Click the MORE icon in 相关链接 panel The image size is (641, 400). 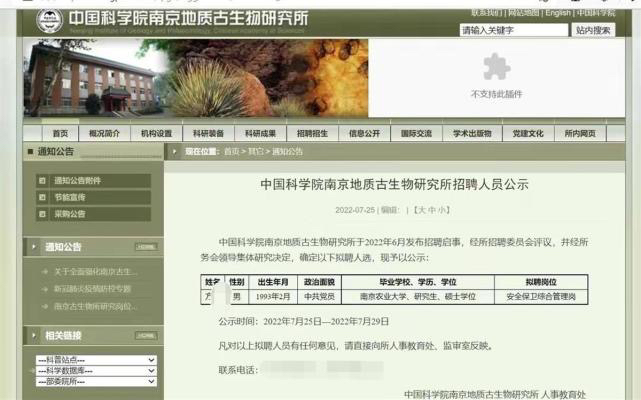(x=145, y=335)
